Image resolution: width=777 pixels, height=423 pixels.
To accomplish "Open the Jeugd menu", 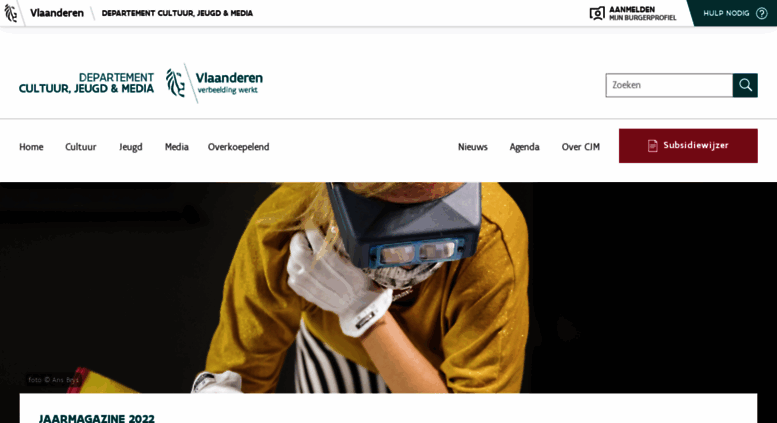I will pyautogui.click(x=131, y=147).
